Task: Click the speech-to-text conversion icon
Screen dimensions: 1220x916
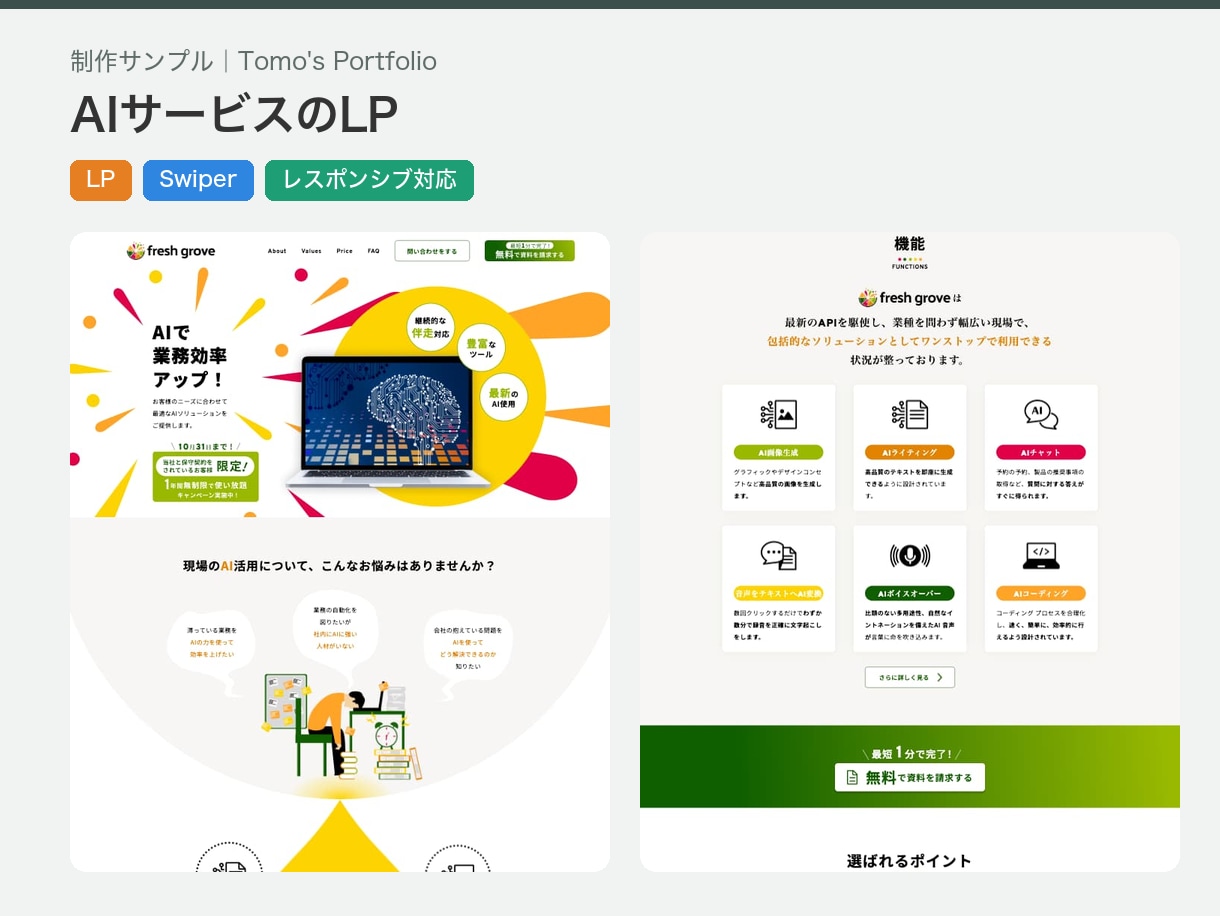Action: coord(778,556)
